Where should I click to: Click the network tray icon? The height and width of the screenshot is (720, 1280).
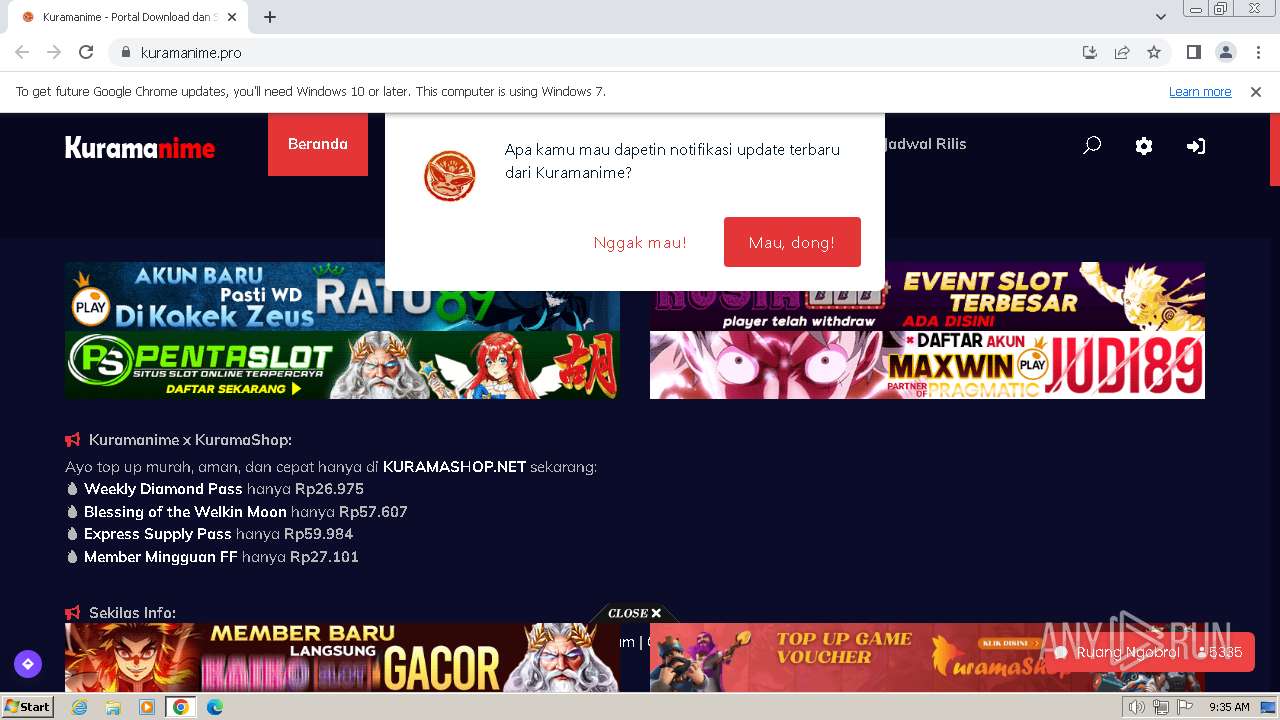pyautogui.click(x=1160, y=707)
